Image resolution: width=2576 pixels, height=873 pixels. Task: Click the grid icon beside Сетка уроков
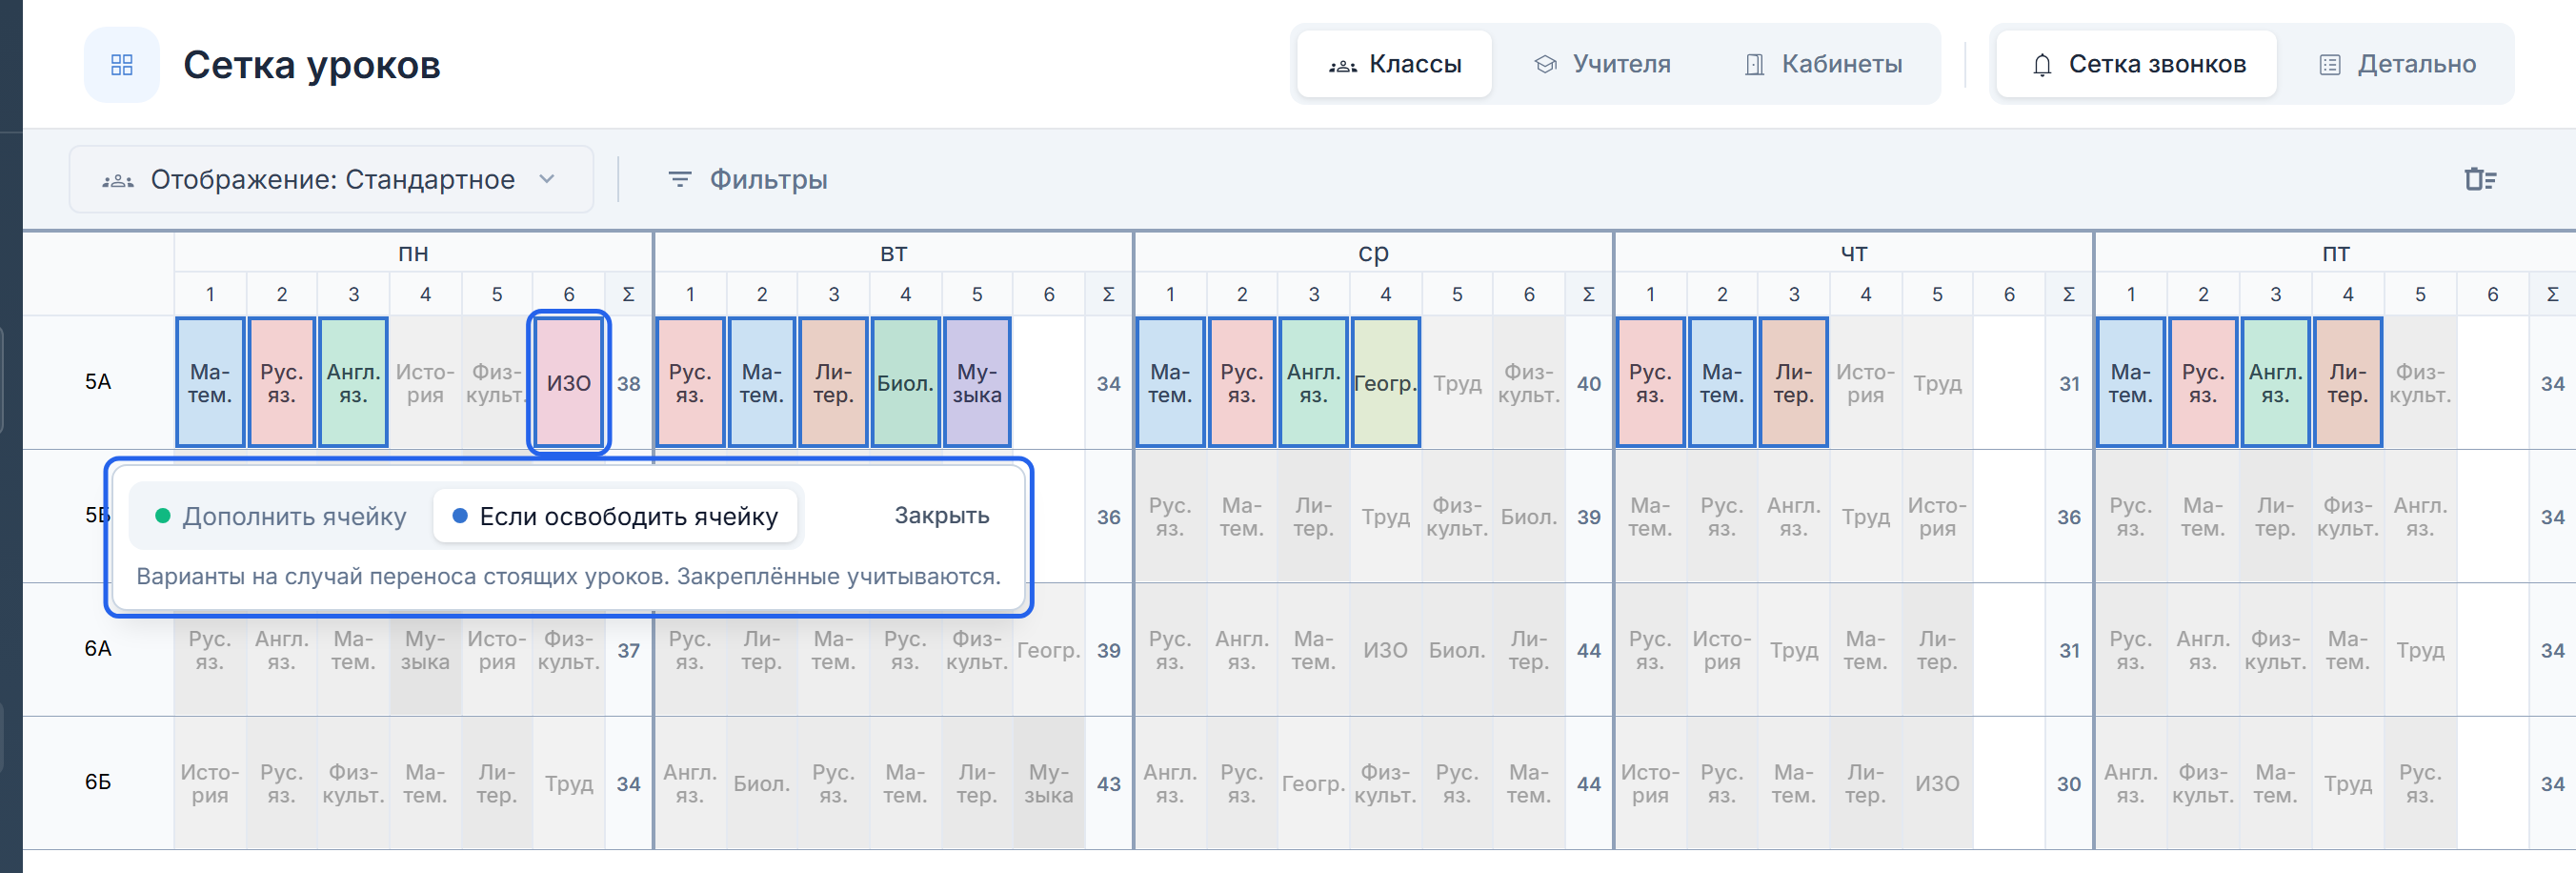tap(121, 65)
